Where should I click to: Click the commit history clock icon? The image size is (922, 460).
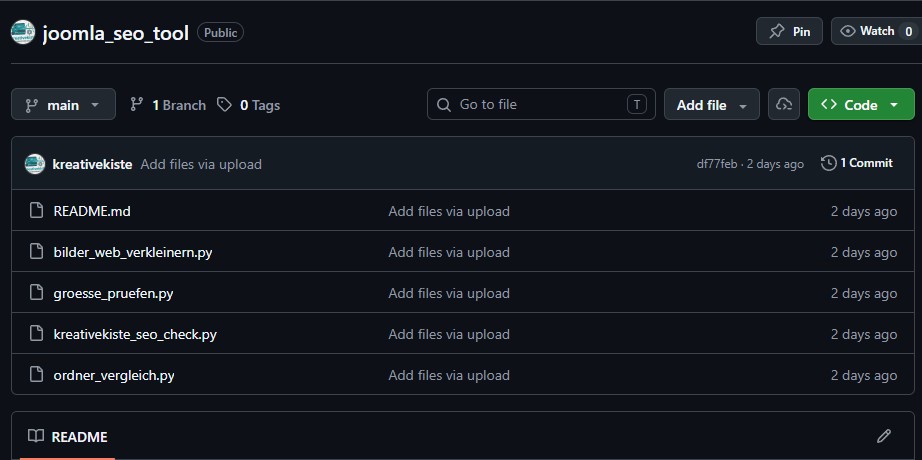[x=828, y=163]
